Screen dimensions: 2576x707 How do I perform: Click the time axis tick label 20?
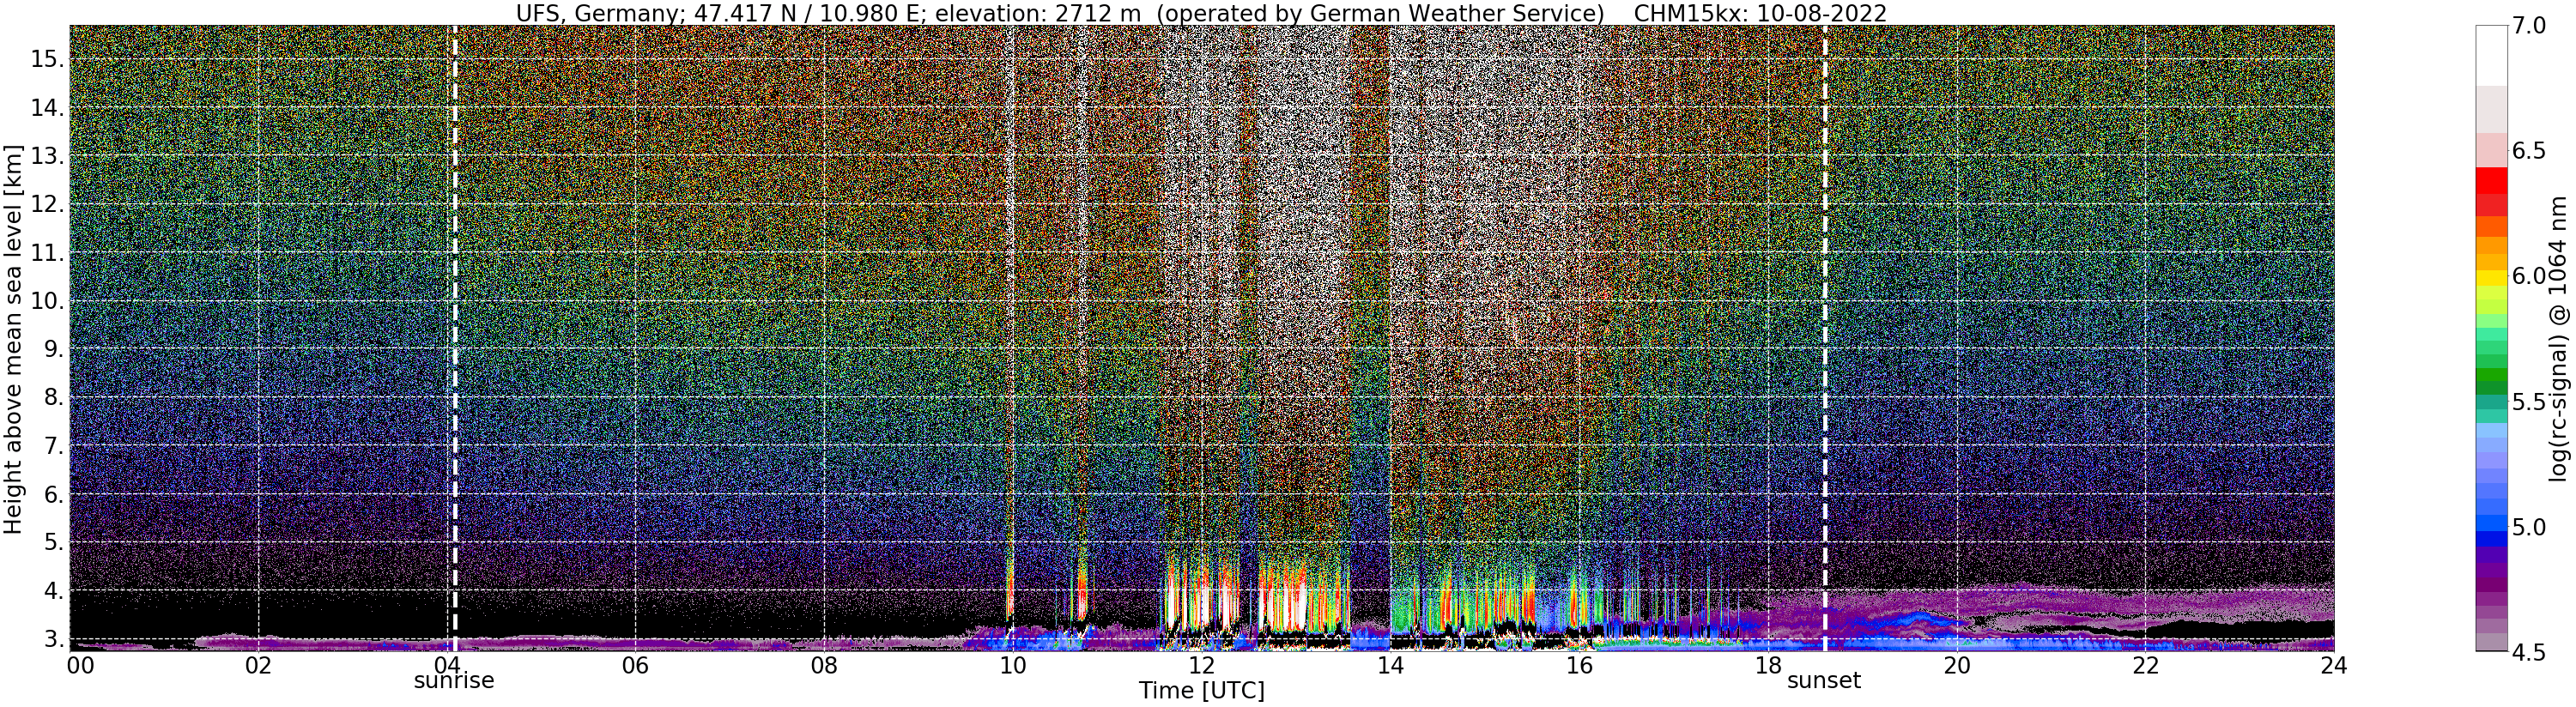click(1957, 666)
